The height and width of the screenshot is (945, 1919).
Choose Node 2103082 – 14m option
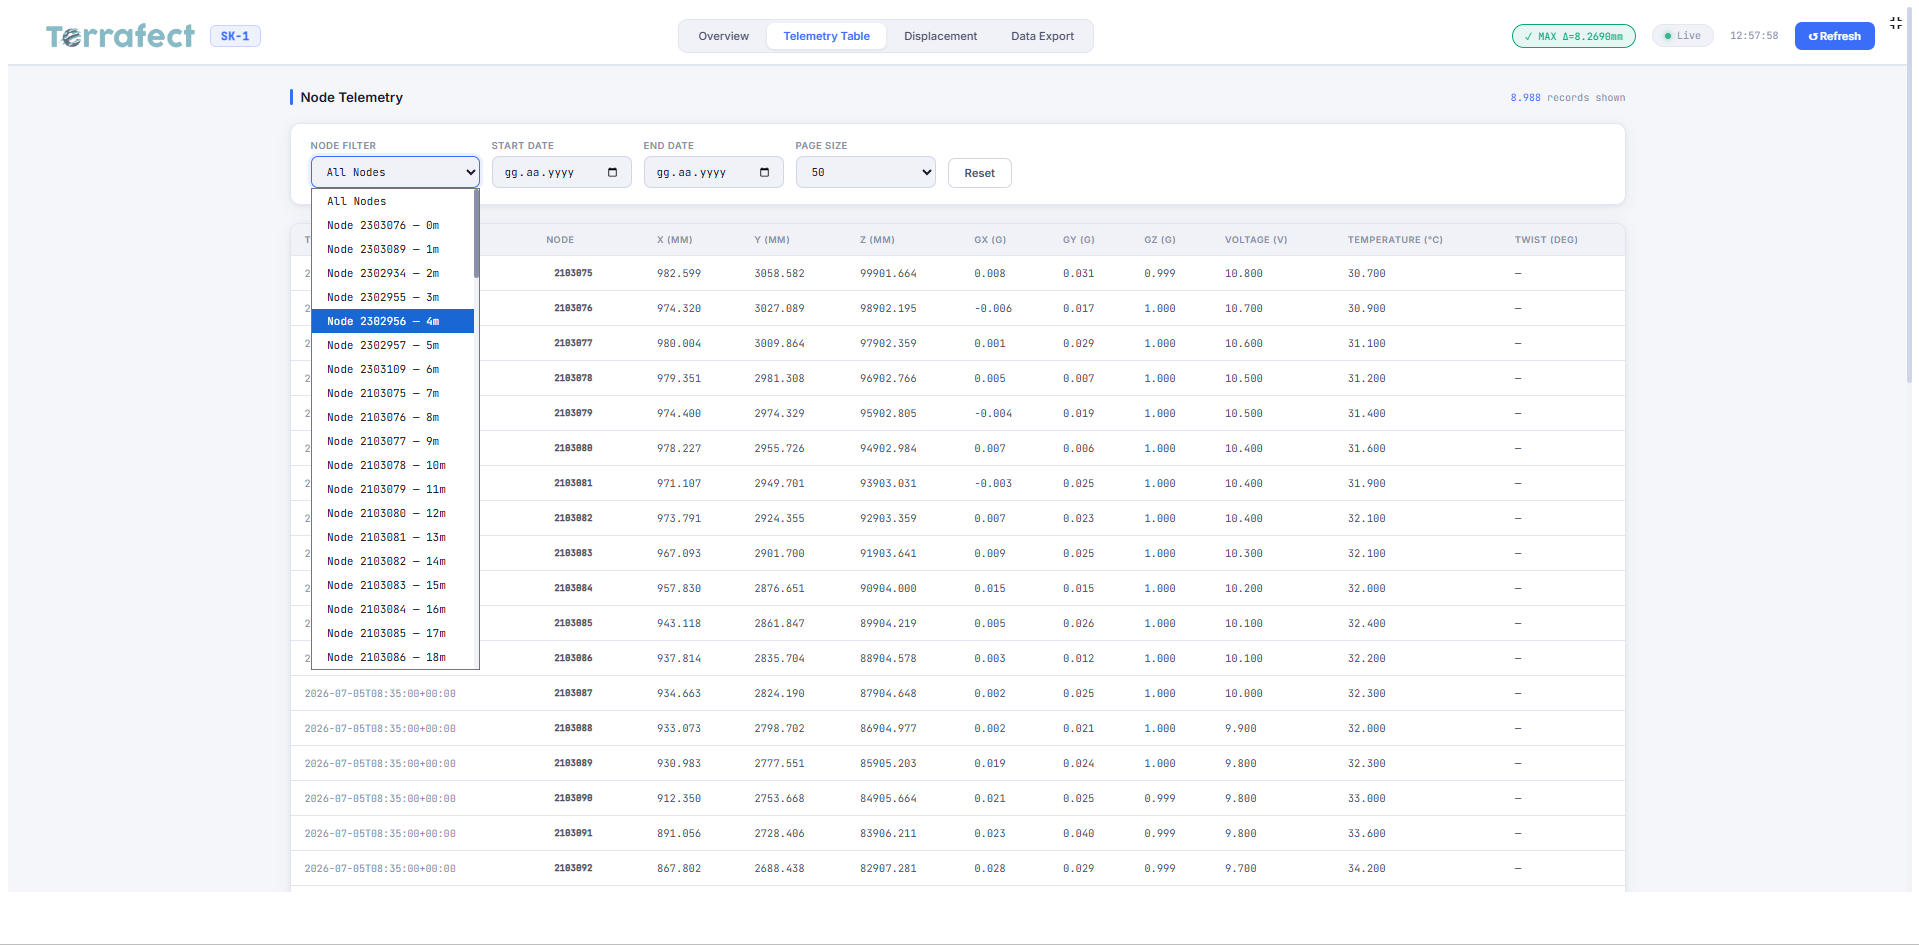click(392, 561)
